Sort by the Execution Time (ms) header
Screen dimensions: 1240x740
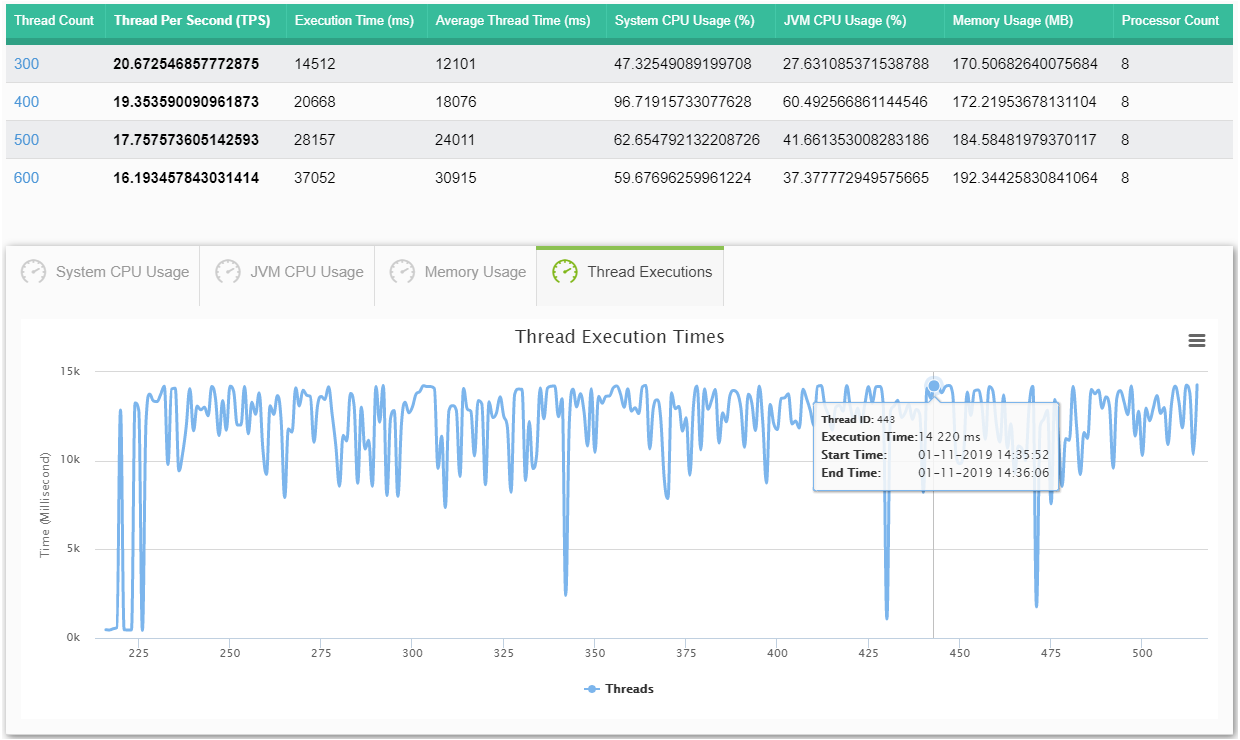(357, 20)
